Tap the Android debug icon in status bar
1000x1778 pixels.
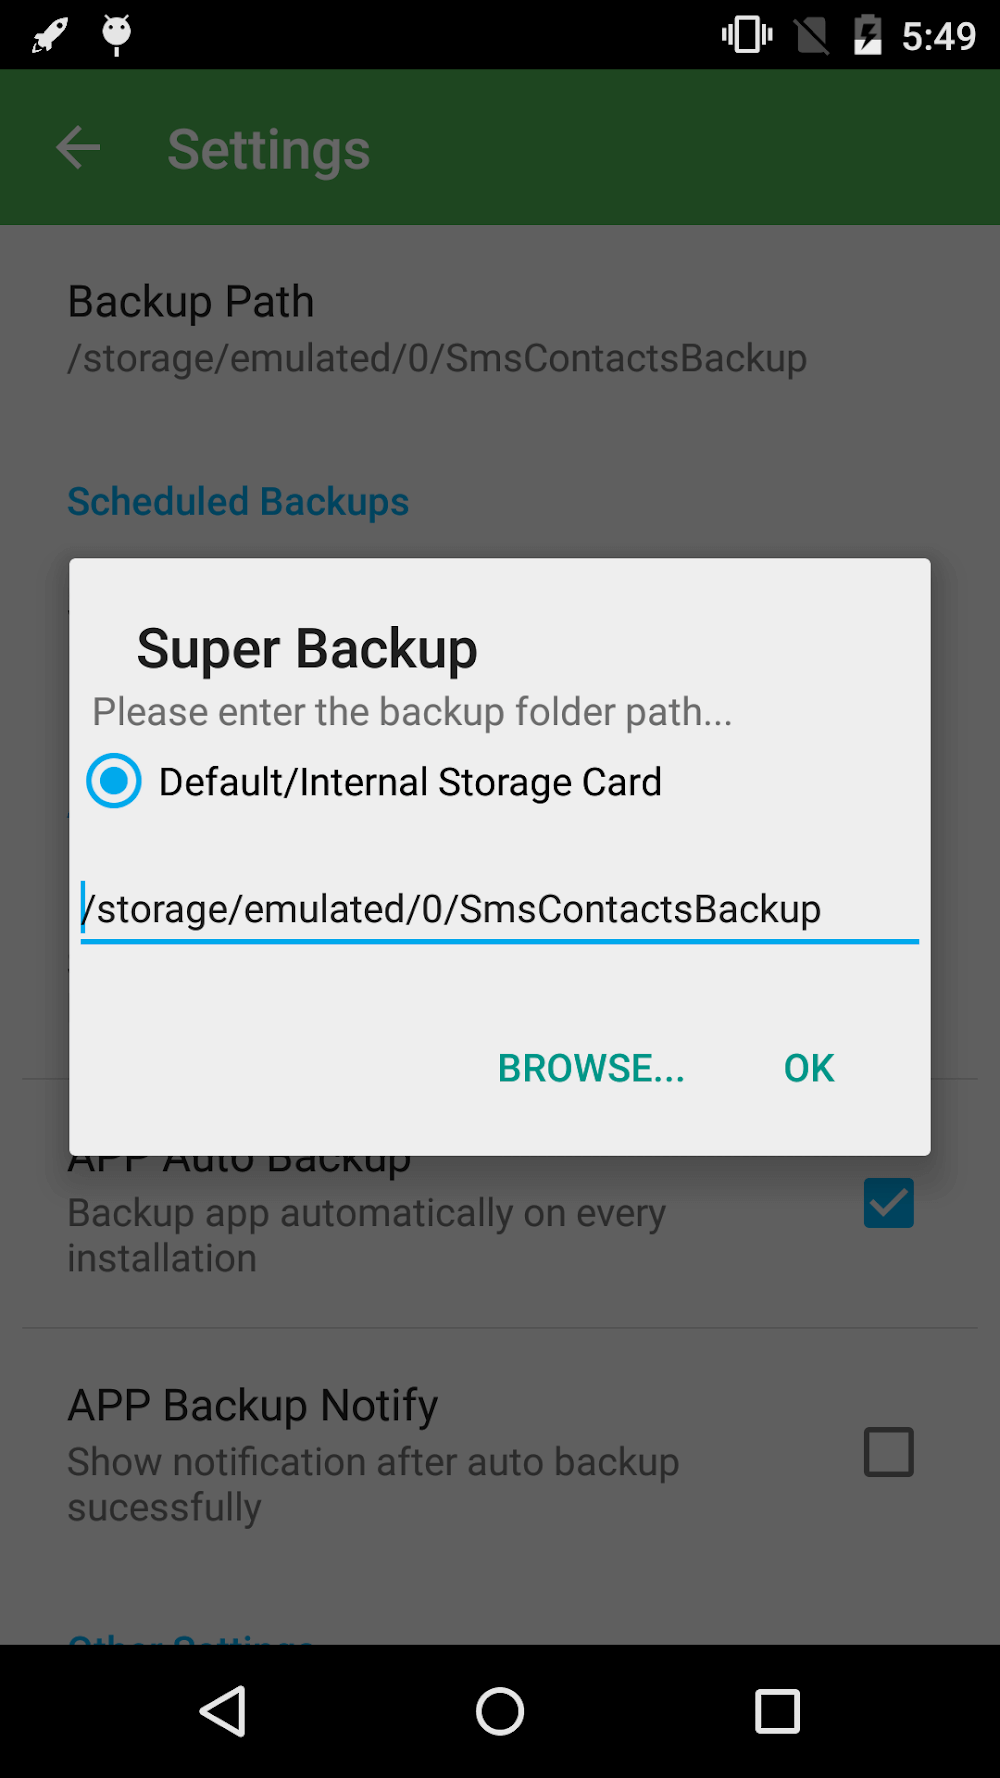tap(117, 35)
